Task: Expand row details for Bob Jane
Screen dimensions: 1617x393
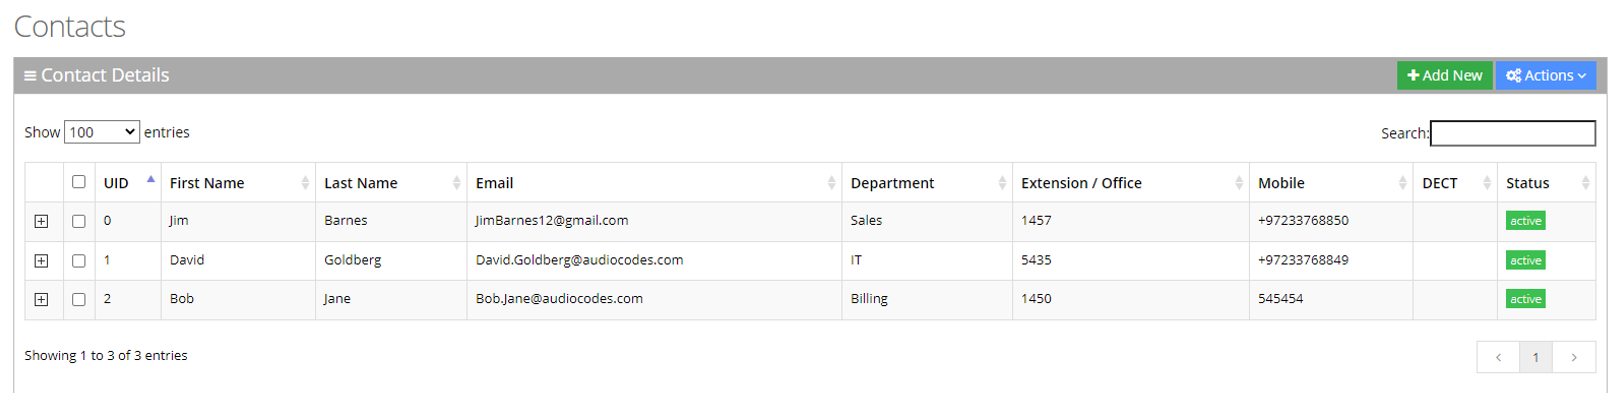Action: click(41, 299)
